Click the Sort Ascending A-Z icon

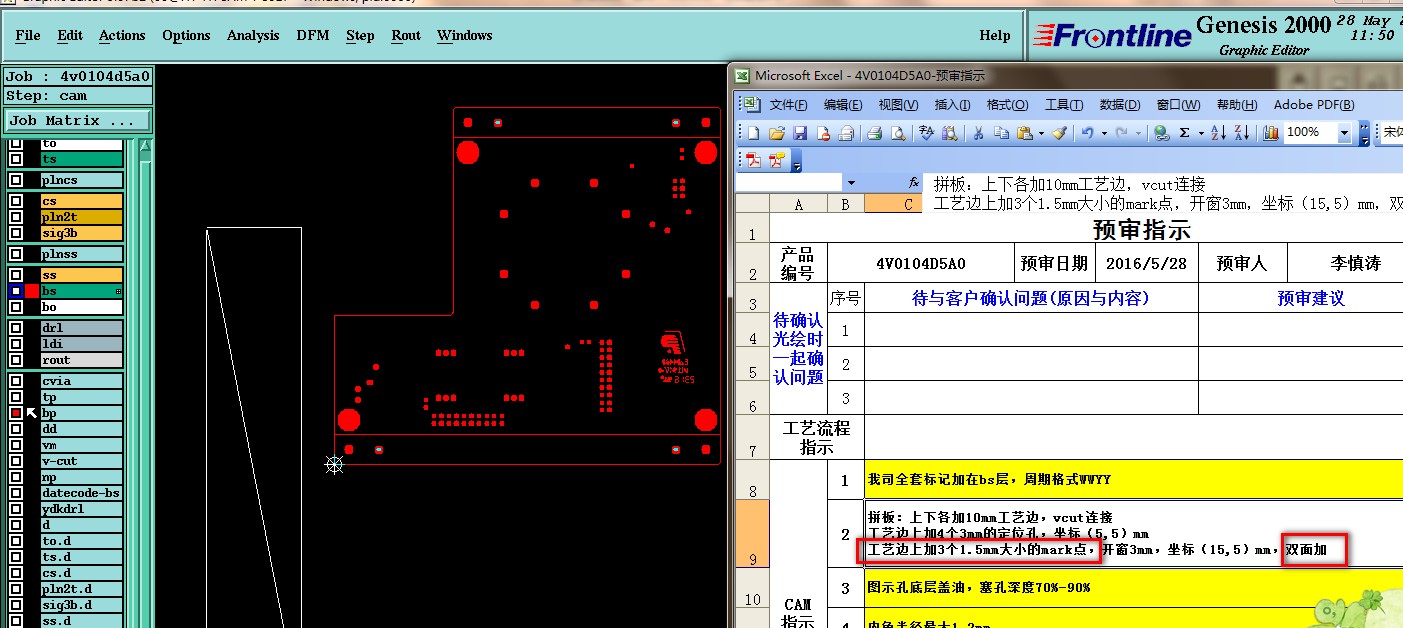coord(1218,133)
